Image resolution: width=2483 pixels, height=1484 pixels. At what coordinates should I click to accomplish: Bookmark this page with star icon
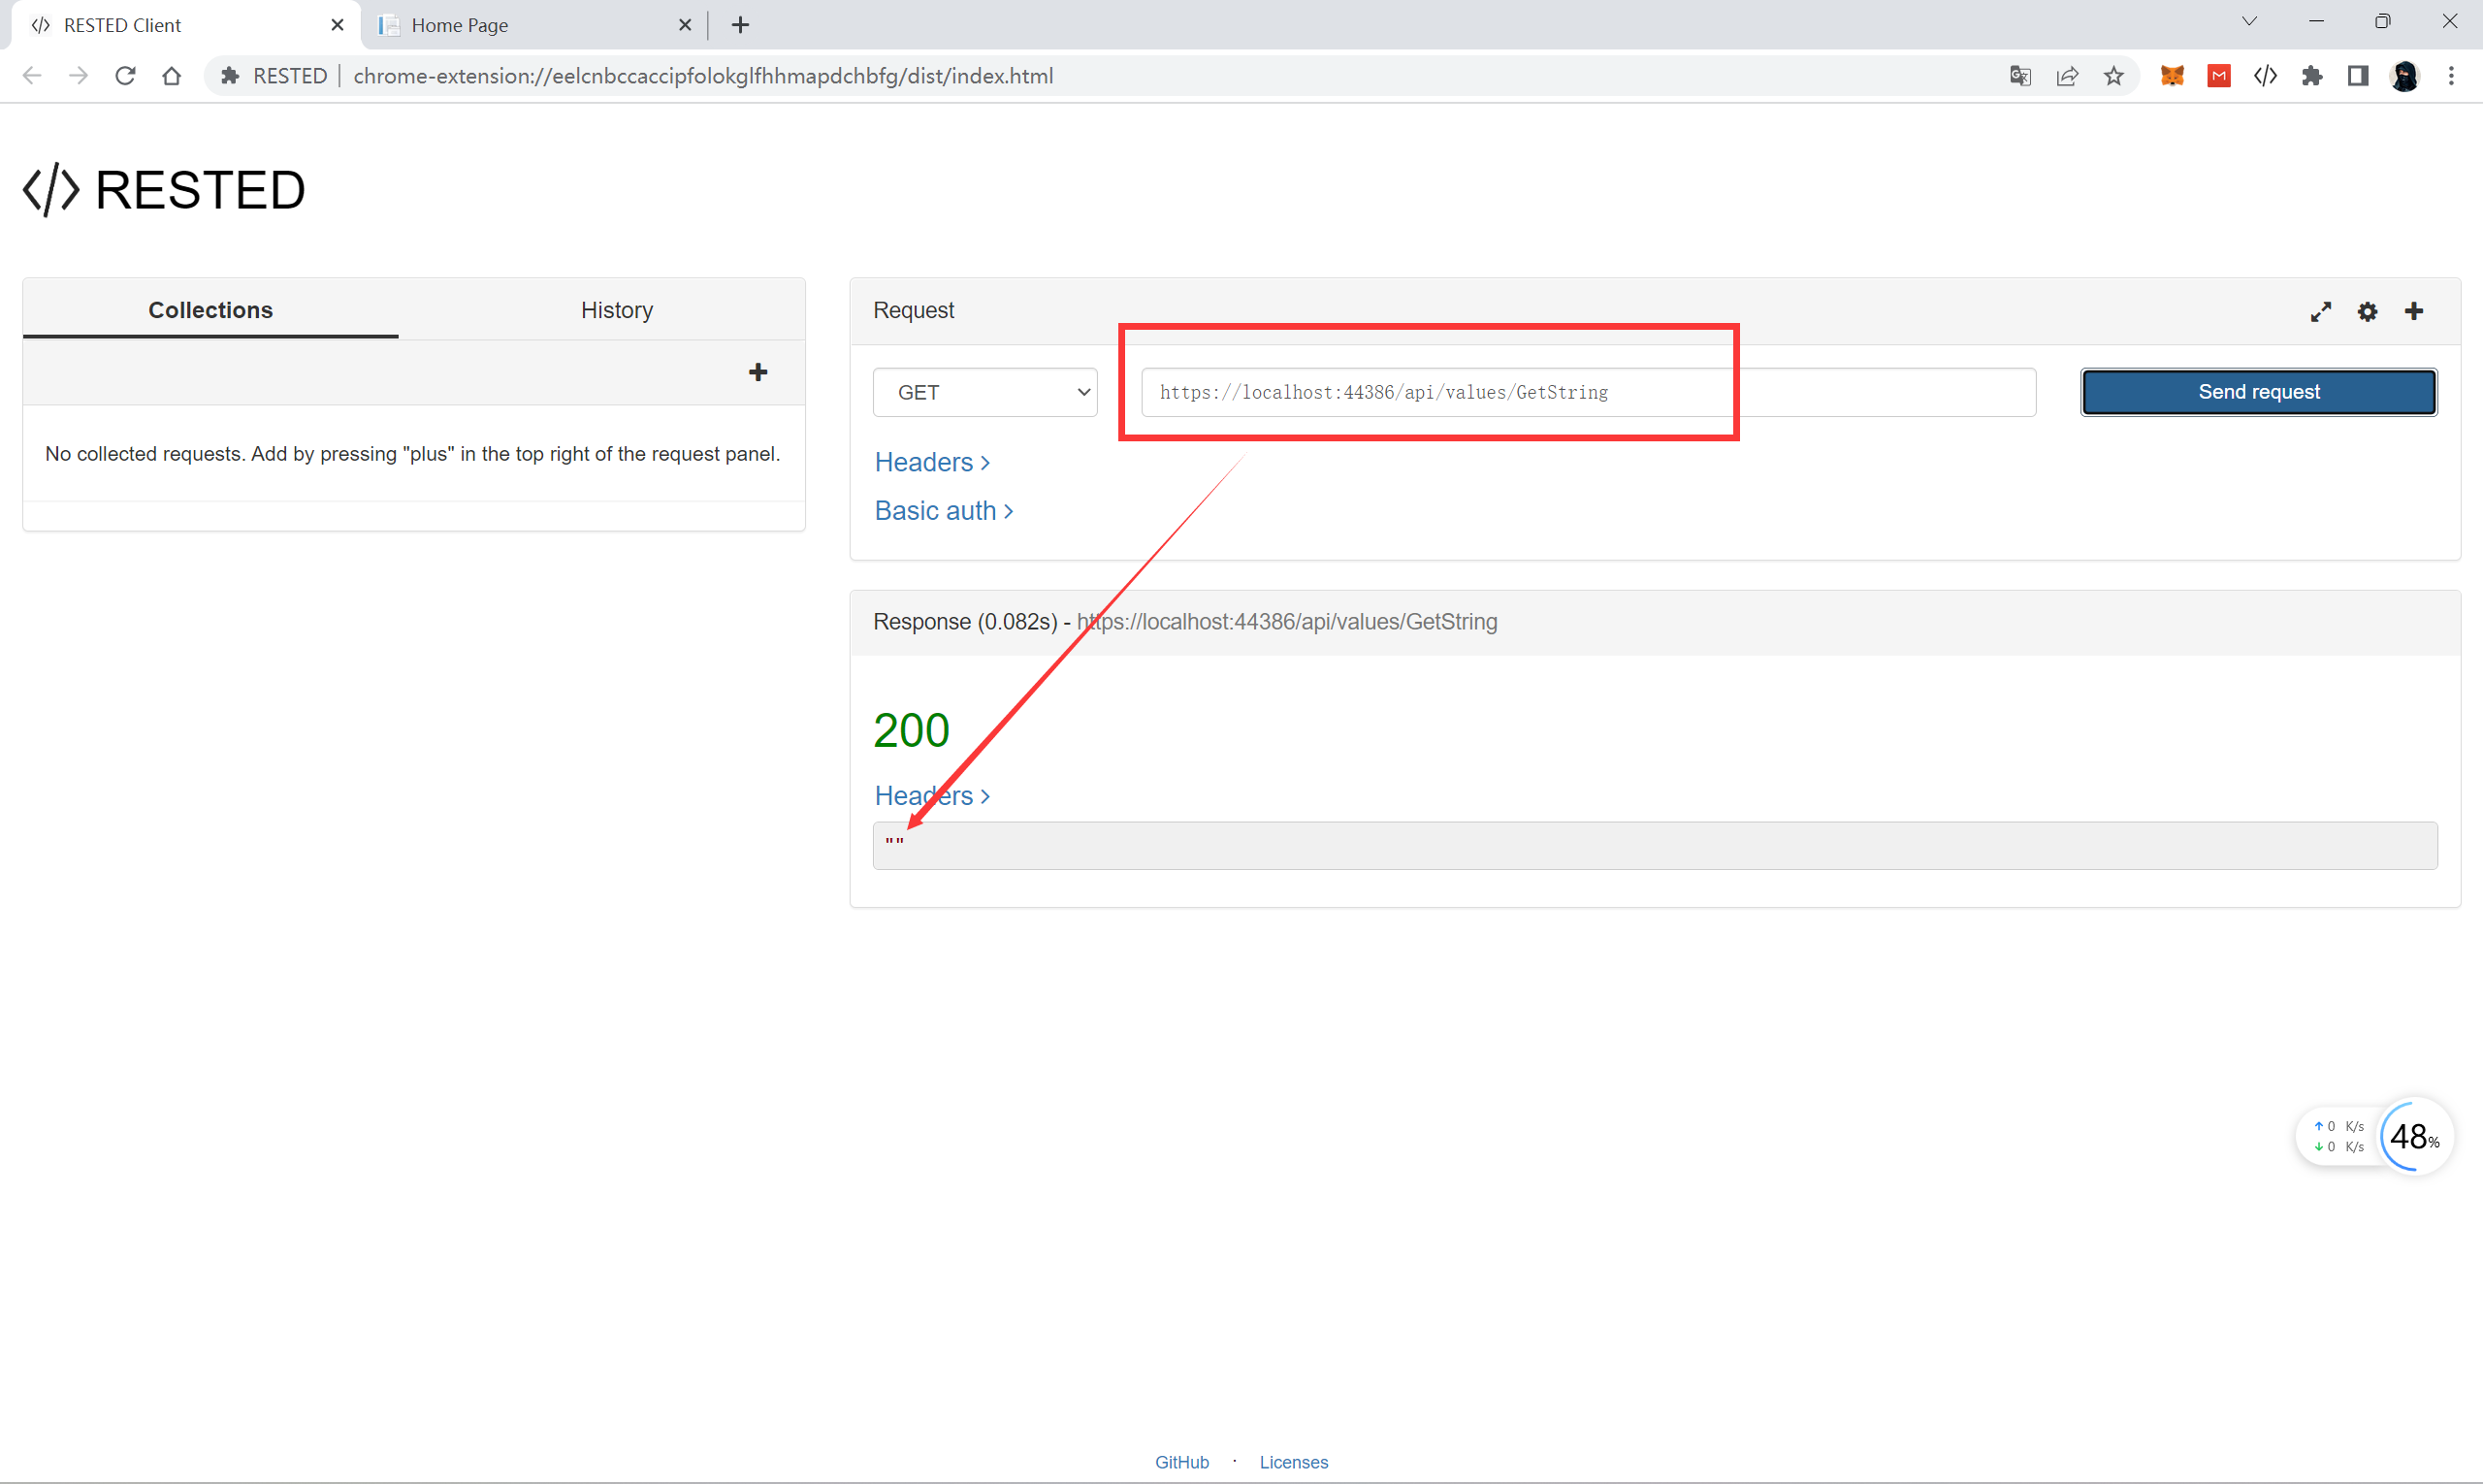click(x=2113, y=76)
